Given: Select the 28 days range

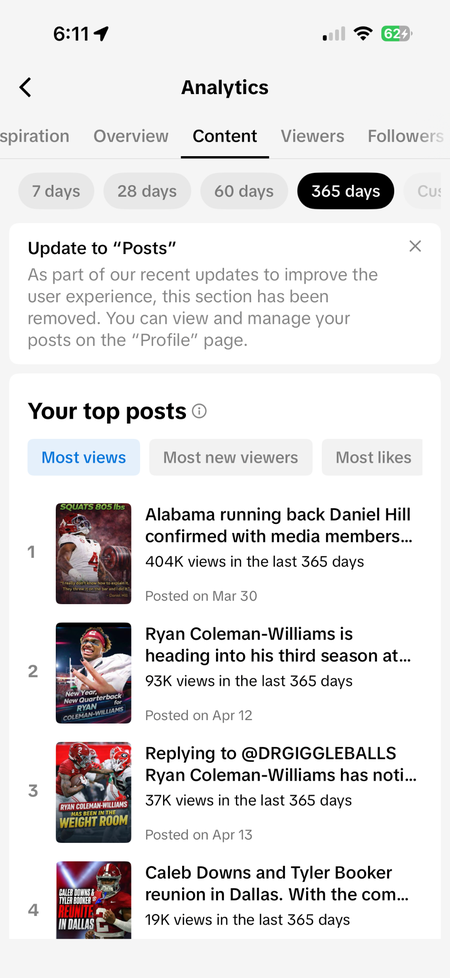Looking at the screenshot, I should pos(147,191).
